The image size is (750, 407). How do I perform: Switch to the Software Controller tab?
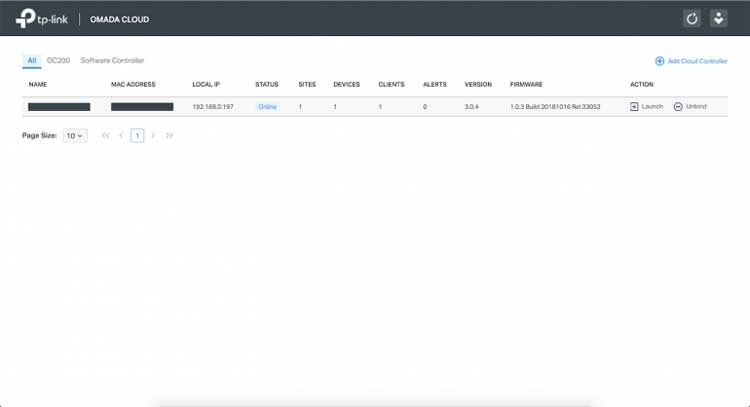tap(112, 60)
